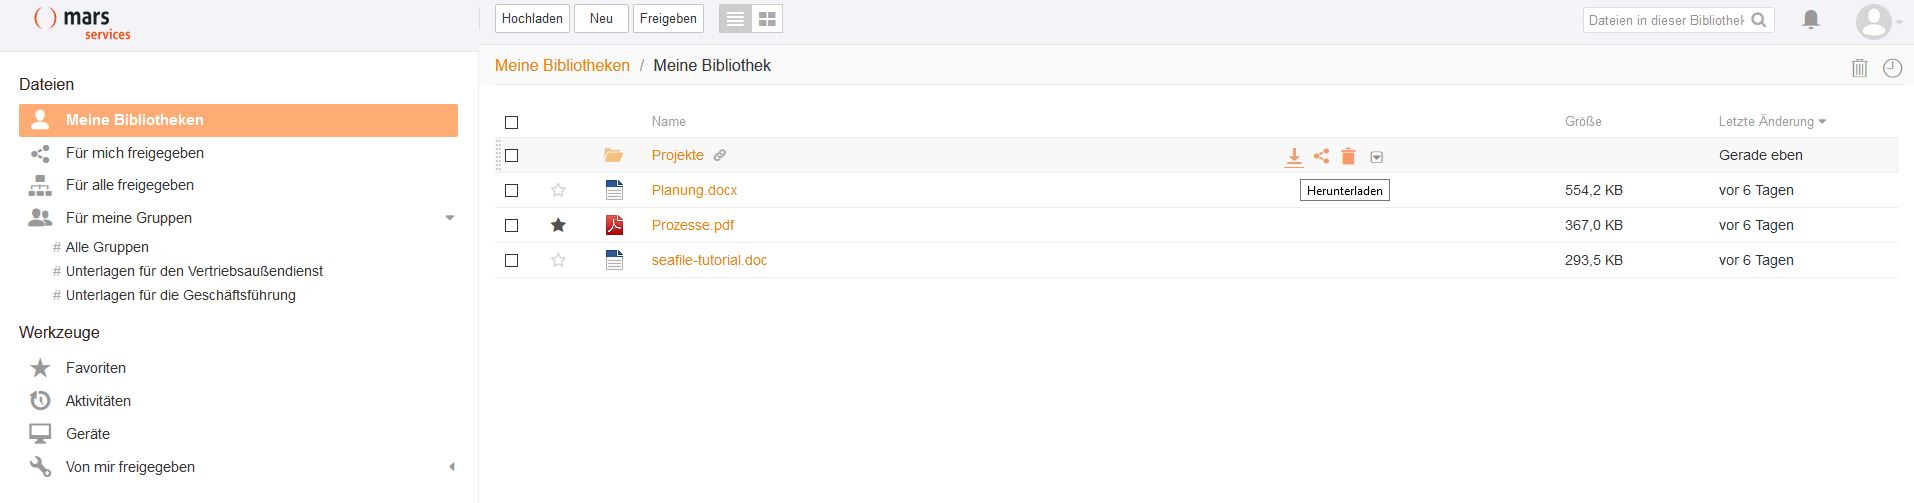Viewport: 1914px width, 503px height.
Task: Star the Planung.docx file
Action: click(558, 190)
